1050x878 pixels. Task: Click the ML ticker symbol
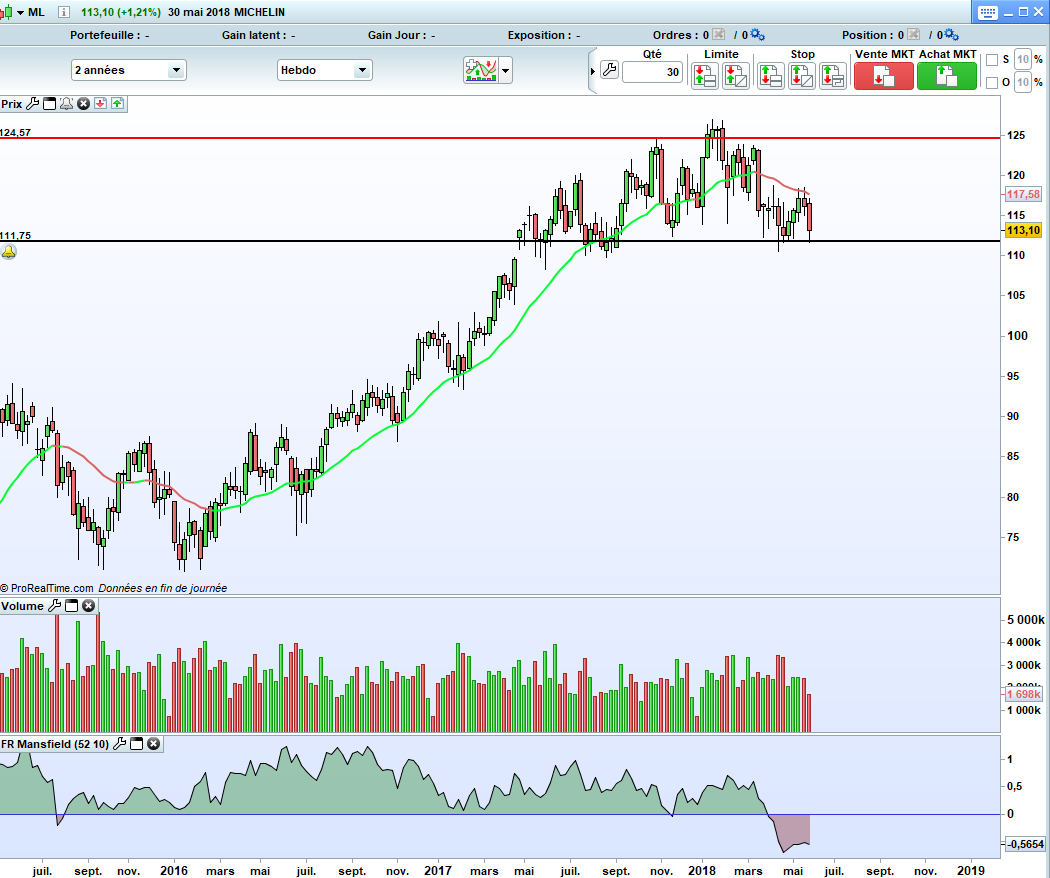pos(37,12)
